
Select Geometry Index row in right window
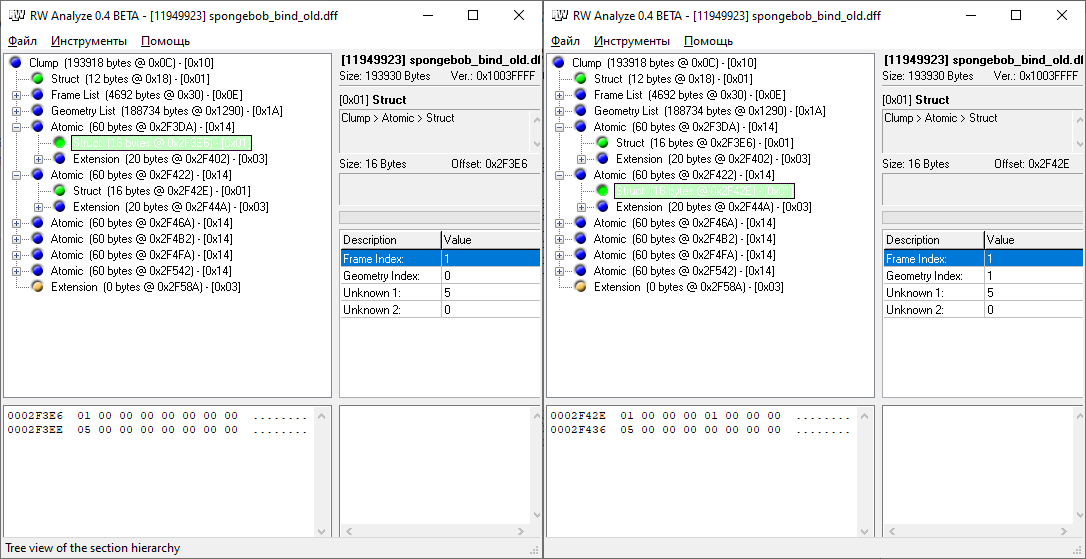coord(984,276)
